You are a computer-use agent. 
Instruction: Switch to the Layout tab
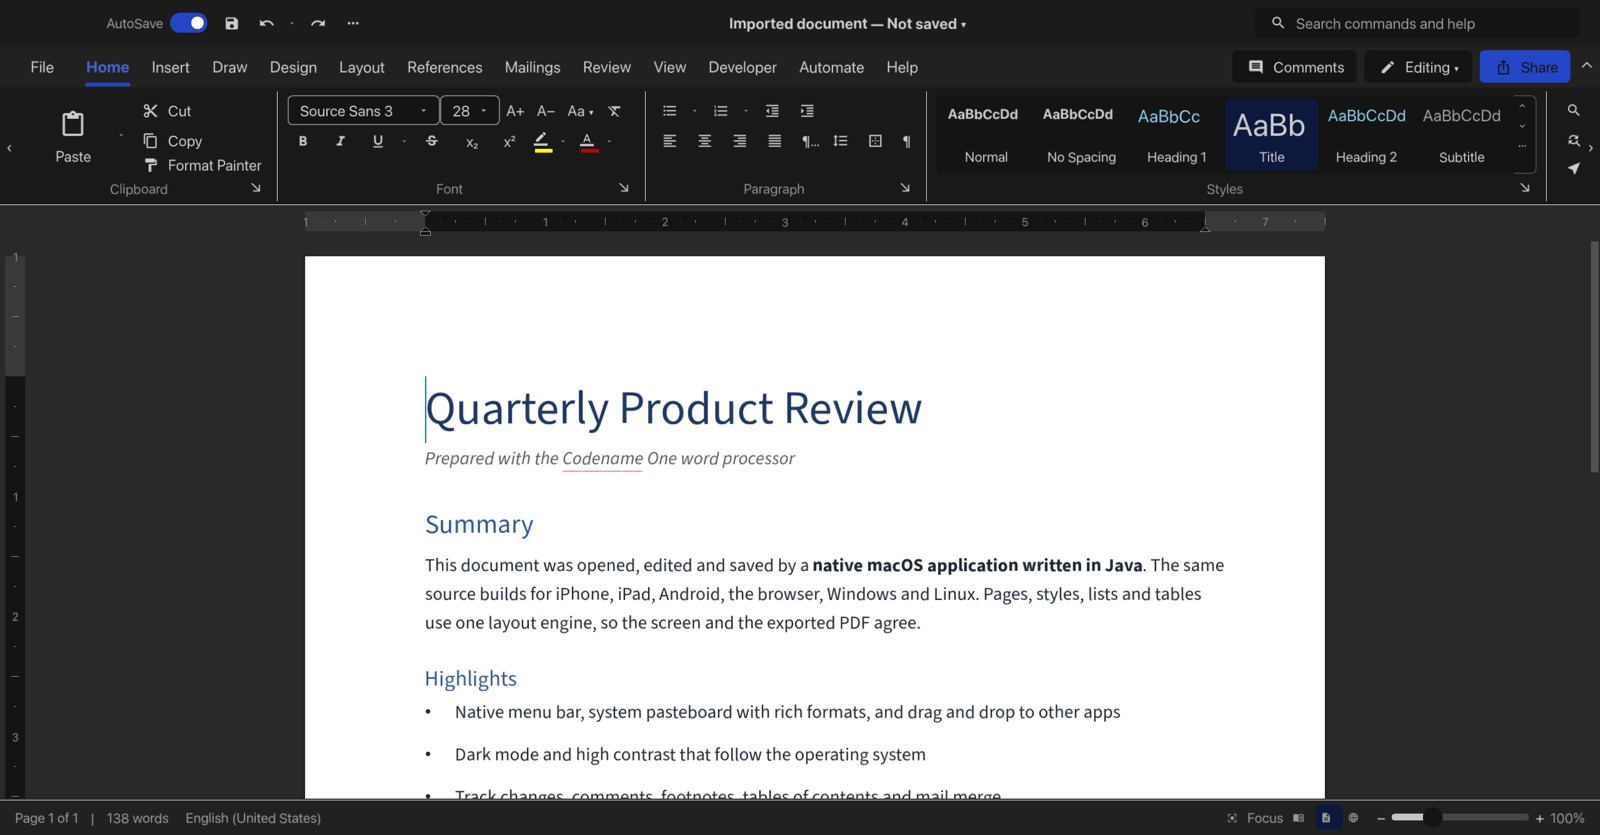coord(362,67)
